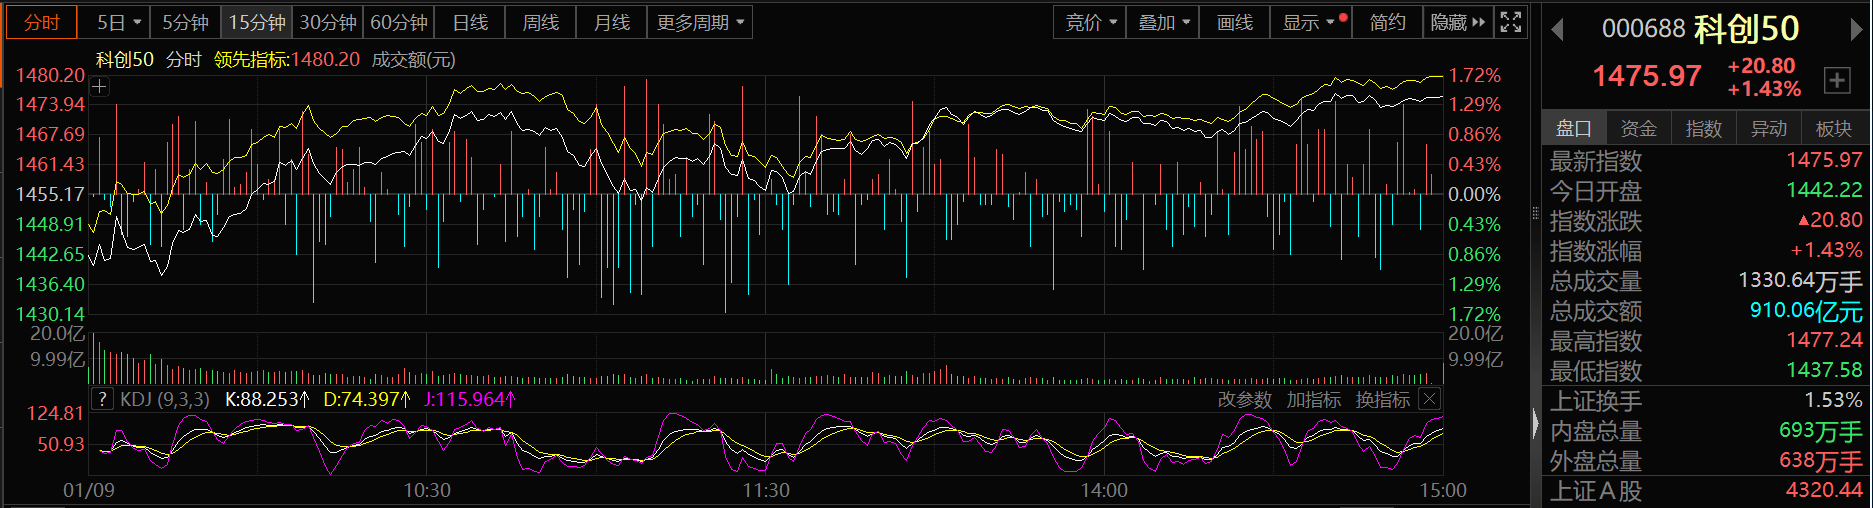Click the plus icon to add 科创50 to watchlist
1873x508 pixels.
pos(1836,80)
